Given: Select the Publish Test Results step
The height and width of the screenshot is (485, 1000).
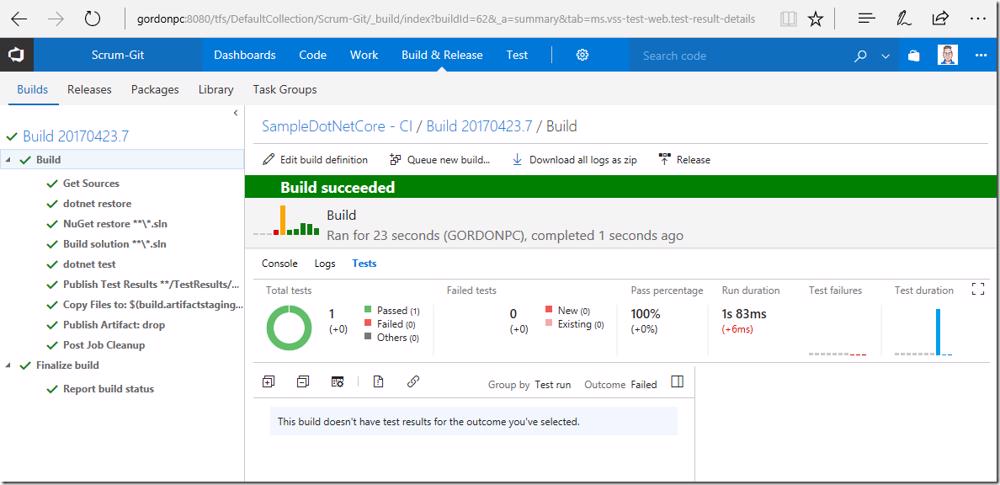Looking at the screenshot, I should (151, 285).
